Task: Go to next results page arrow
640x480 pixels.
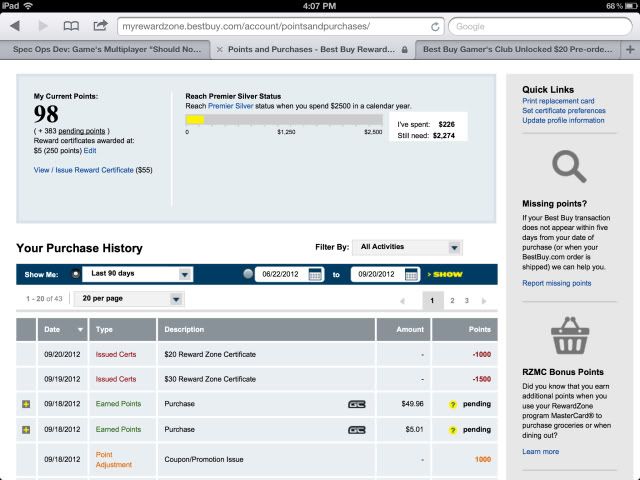Action: click(x=484, y=301)
